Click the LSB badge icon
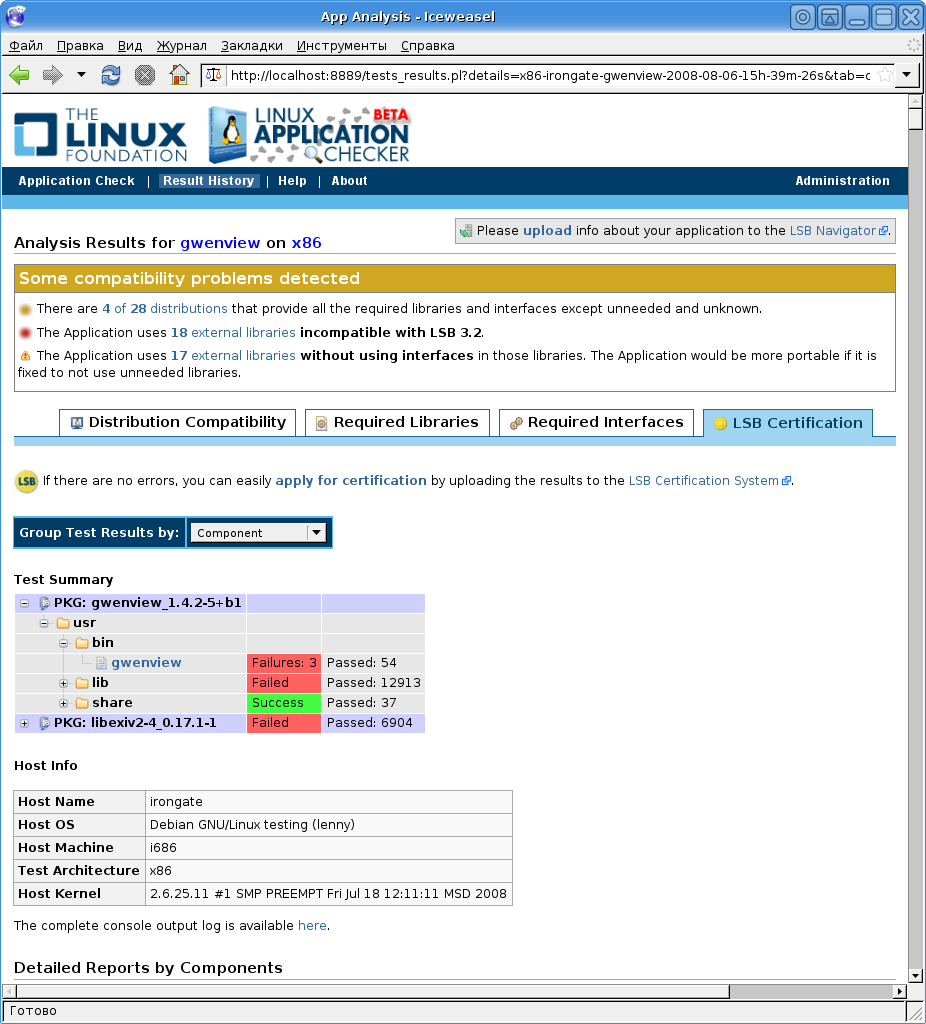The height and width of the screenshot is (1024, 926). click(26, 482)
